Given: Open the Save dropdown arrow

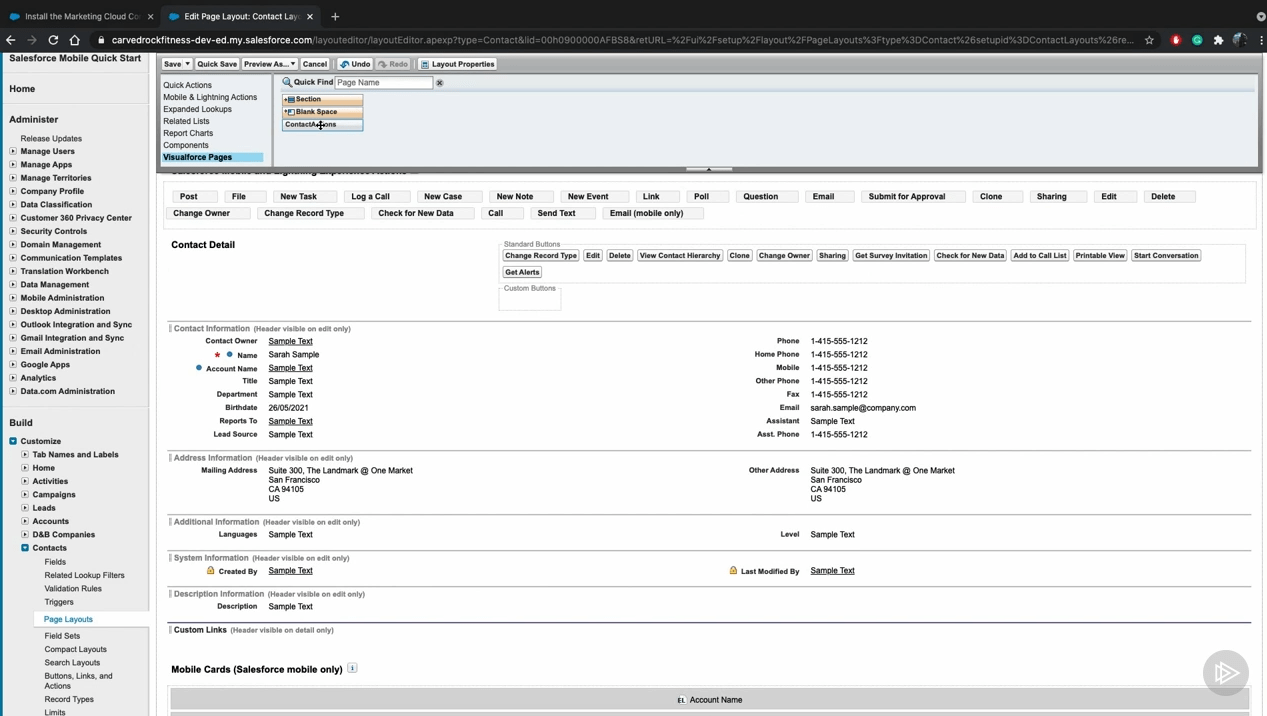Looking at the screenshot, I should pyautogui.click(x=187, y=64).
